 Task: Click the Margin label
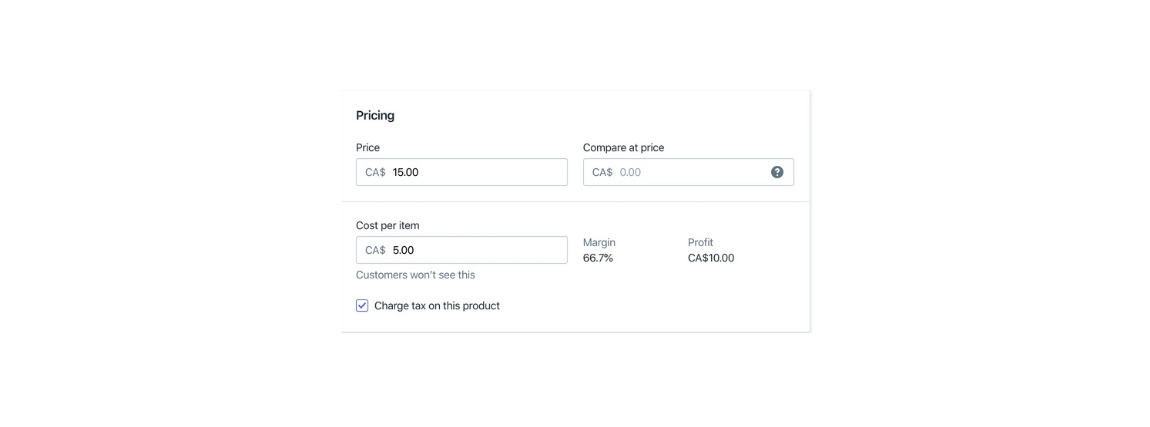coord(599,242)
